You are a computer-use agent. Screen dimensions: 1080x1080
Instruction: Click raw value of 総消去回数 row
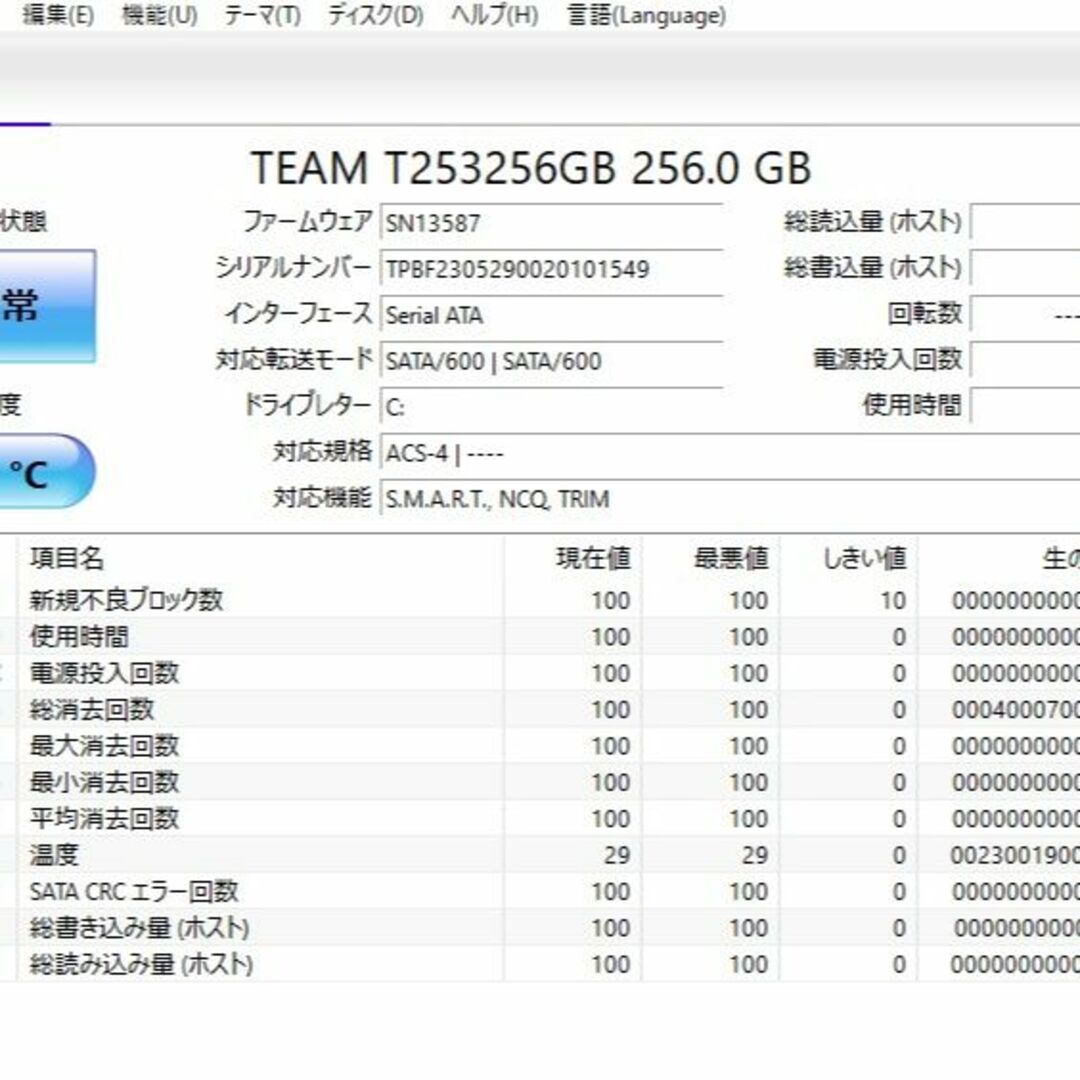(x=1015, y=709)
